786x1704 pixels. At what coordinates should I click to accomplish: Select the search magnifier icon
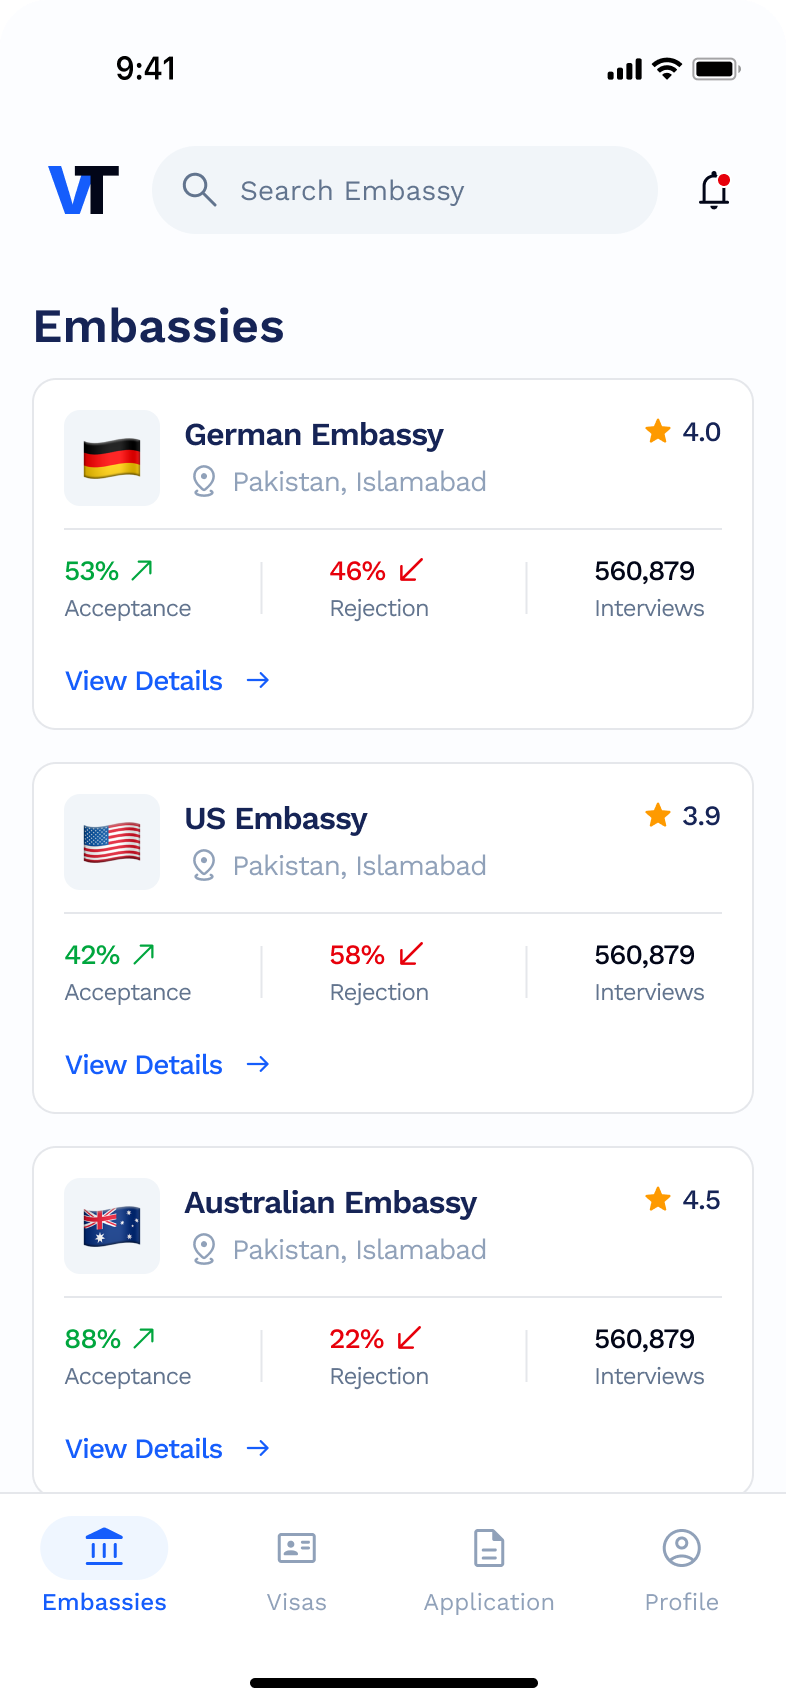[200, 190]
